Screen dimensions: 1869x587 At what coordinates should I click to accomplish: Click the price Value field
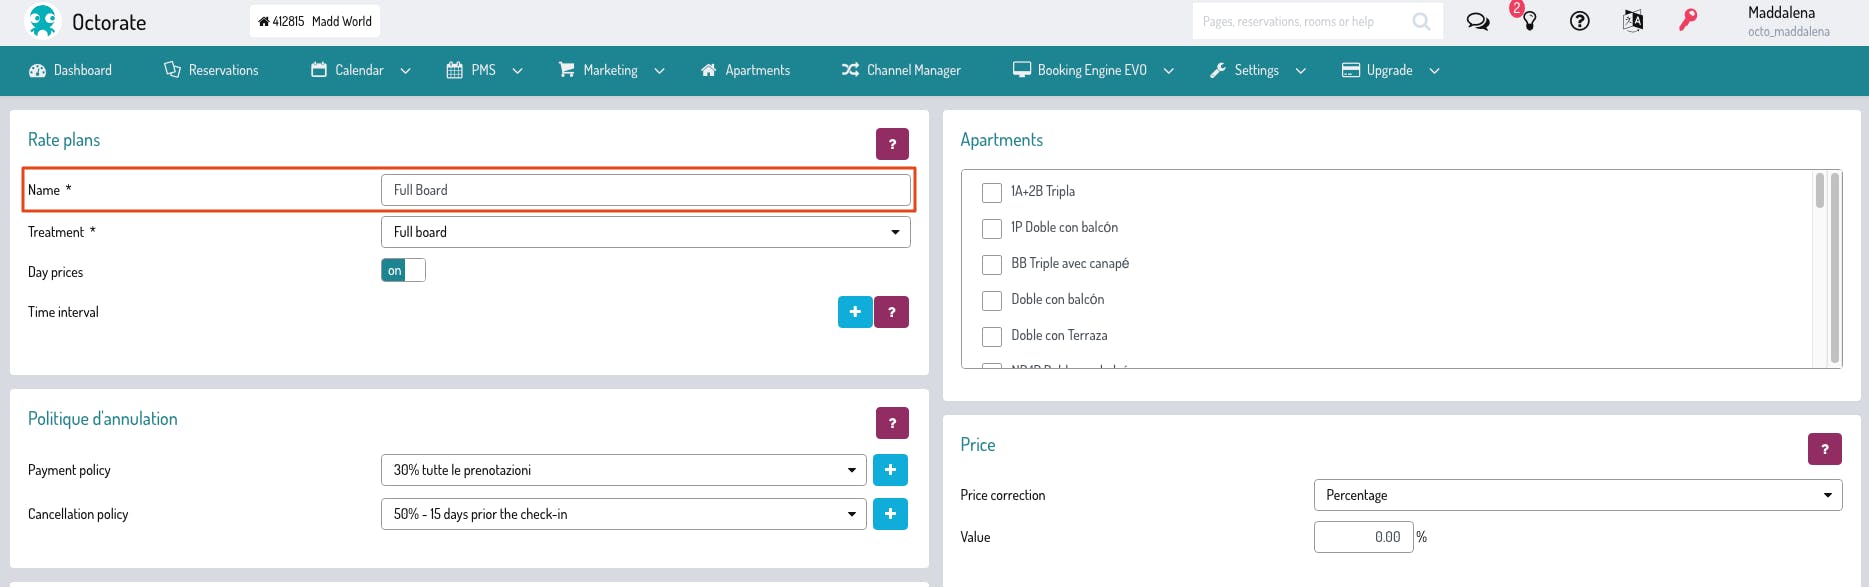click(x=1363, y=537)
